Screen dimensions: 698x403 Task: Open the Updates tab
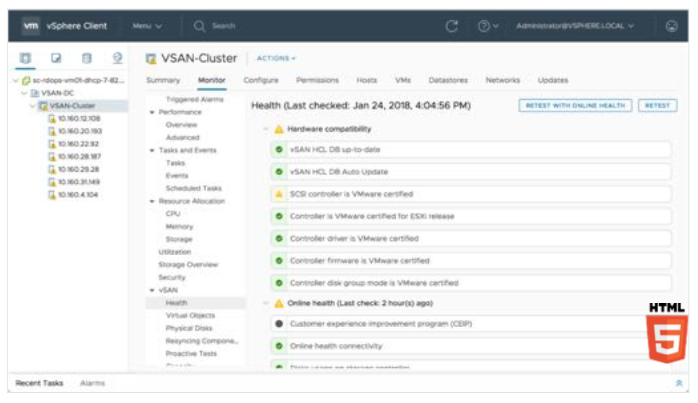coord(553,80)
